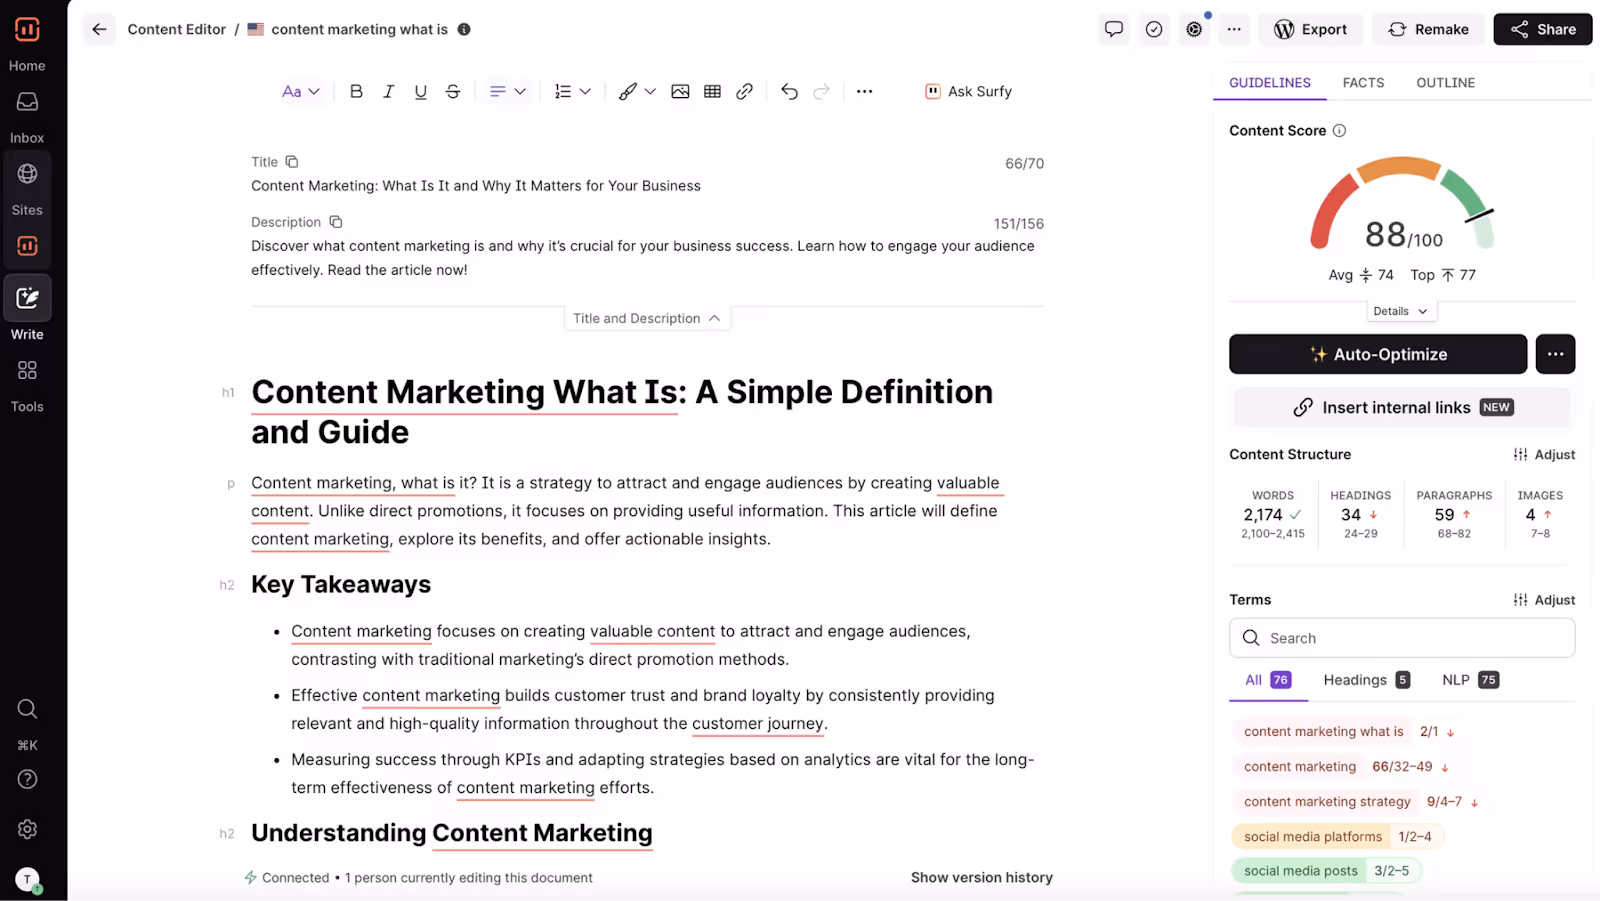Expand the text style Aa dropdown
1600x901 pixels.
pyautogui.click(x=300, y=91)
